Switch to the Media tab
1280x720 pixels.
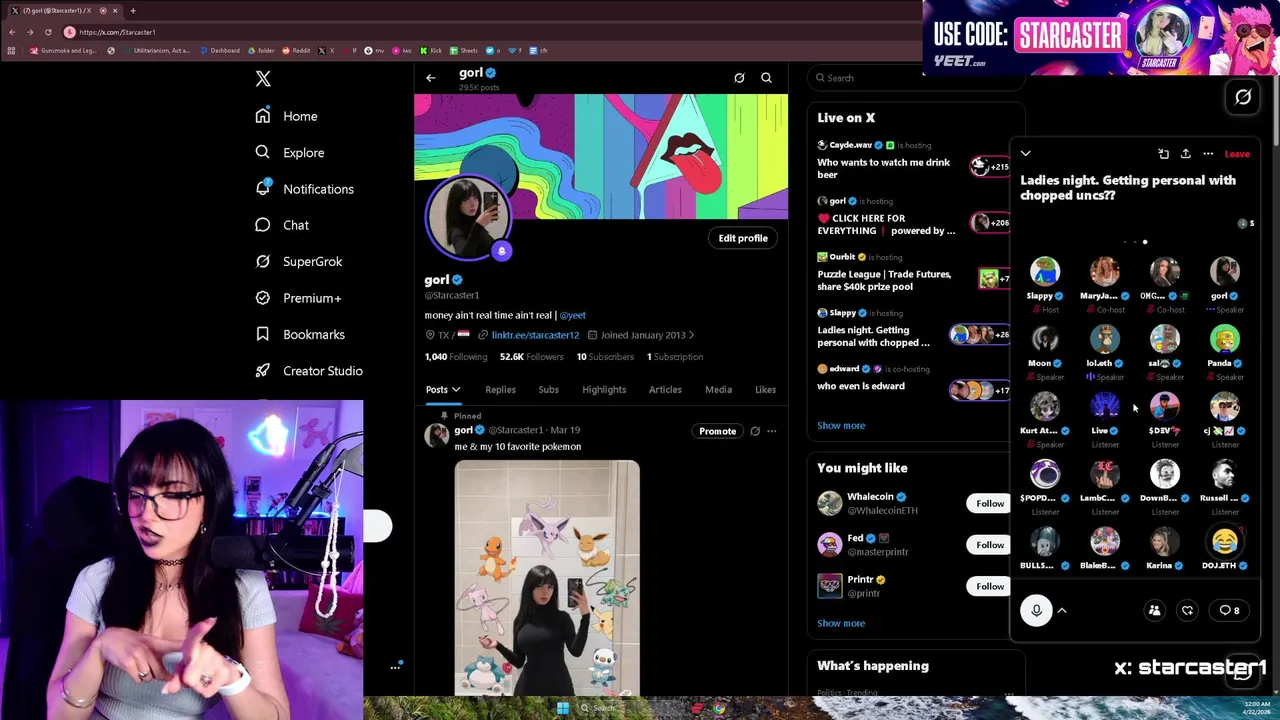point(718,390)
